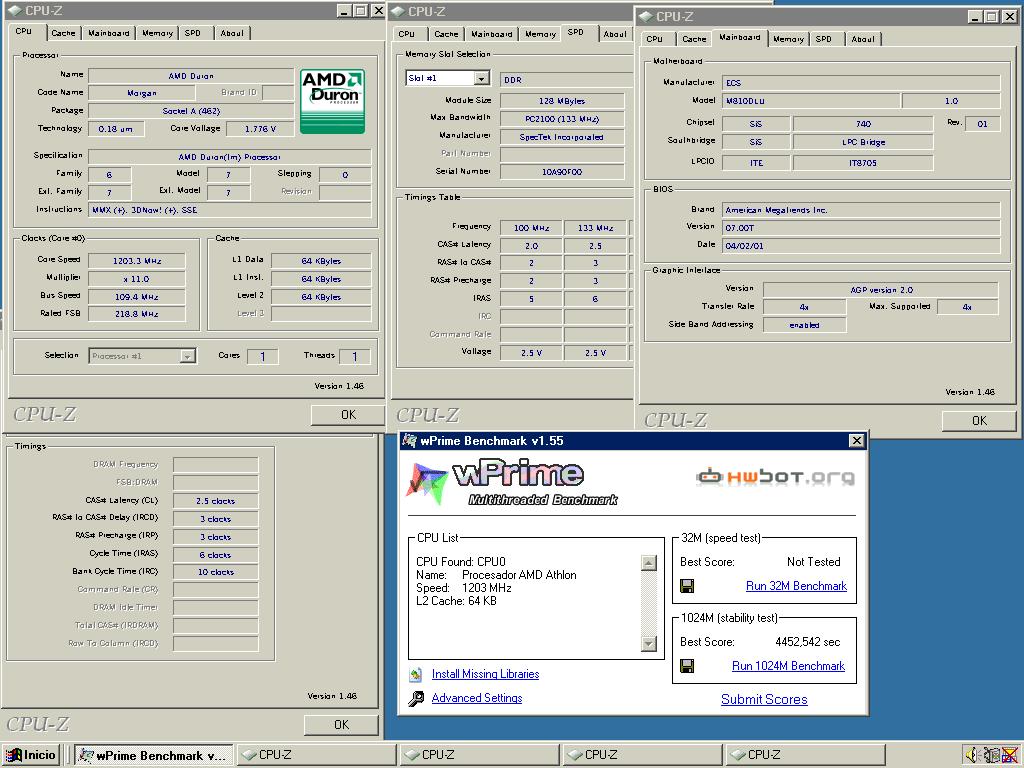
Task: Click the Bank Cycle Time 10 clocks field
Action: 216,572
